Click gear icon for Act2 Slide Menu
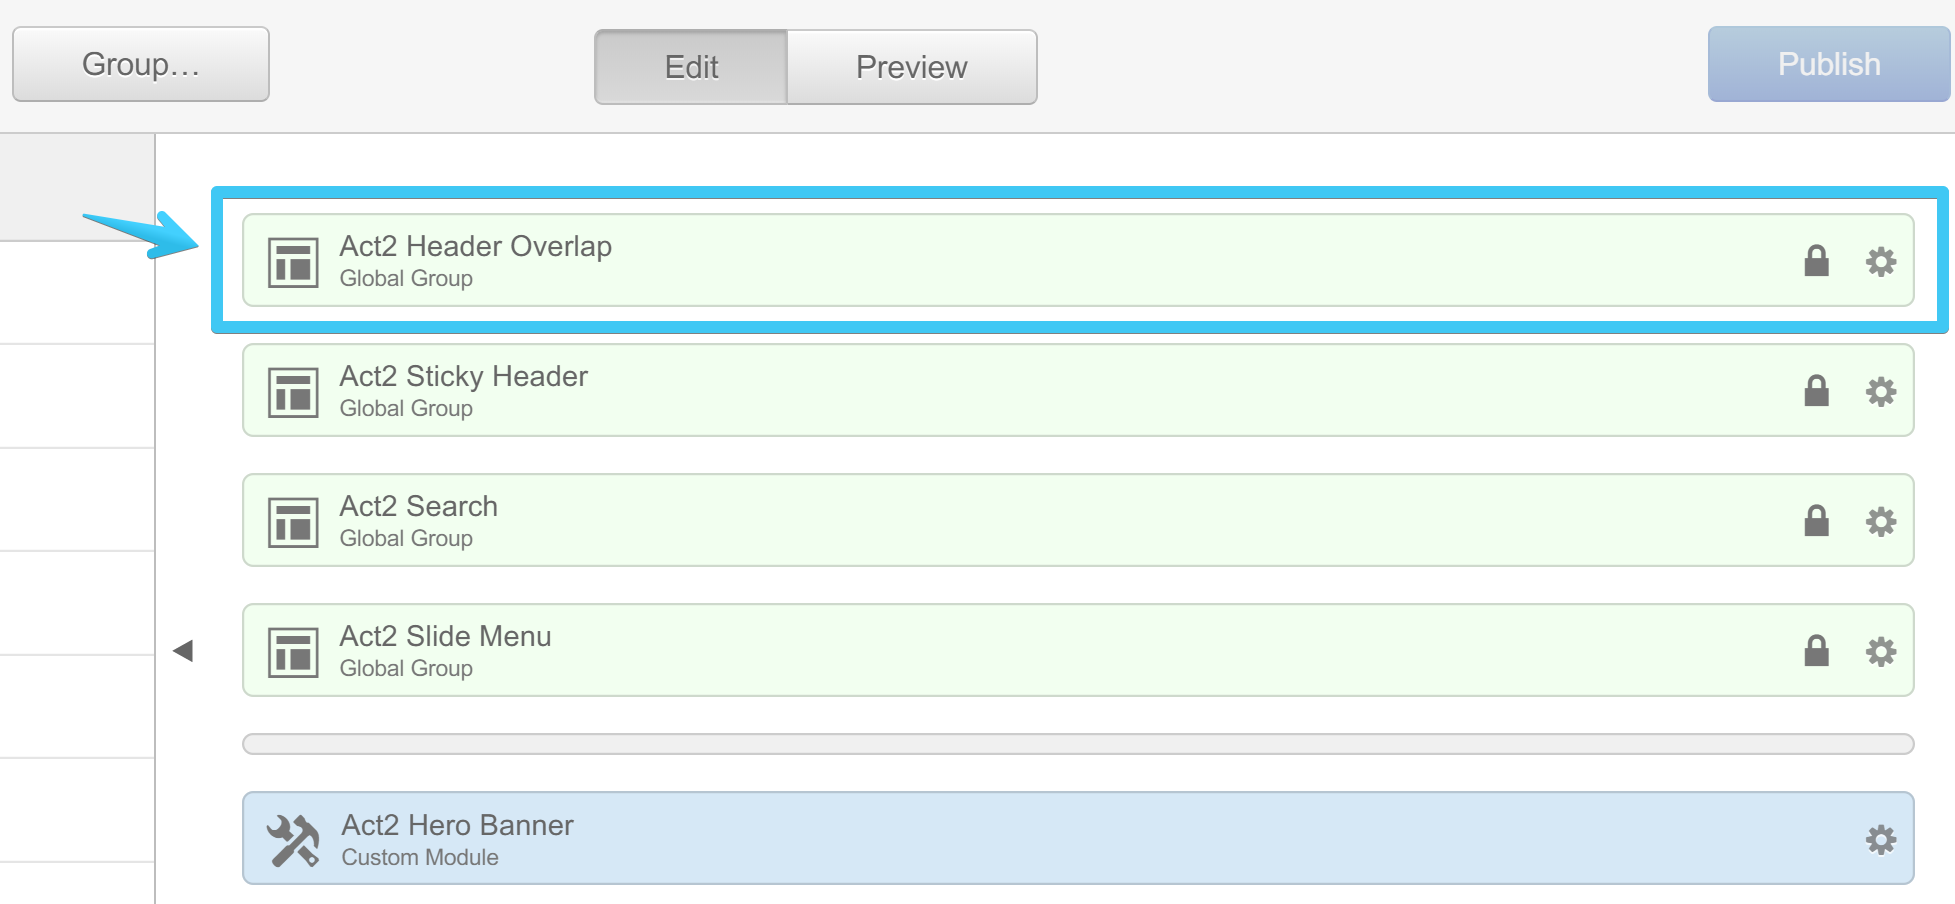 pos(1880,652)
